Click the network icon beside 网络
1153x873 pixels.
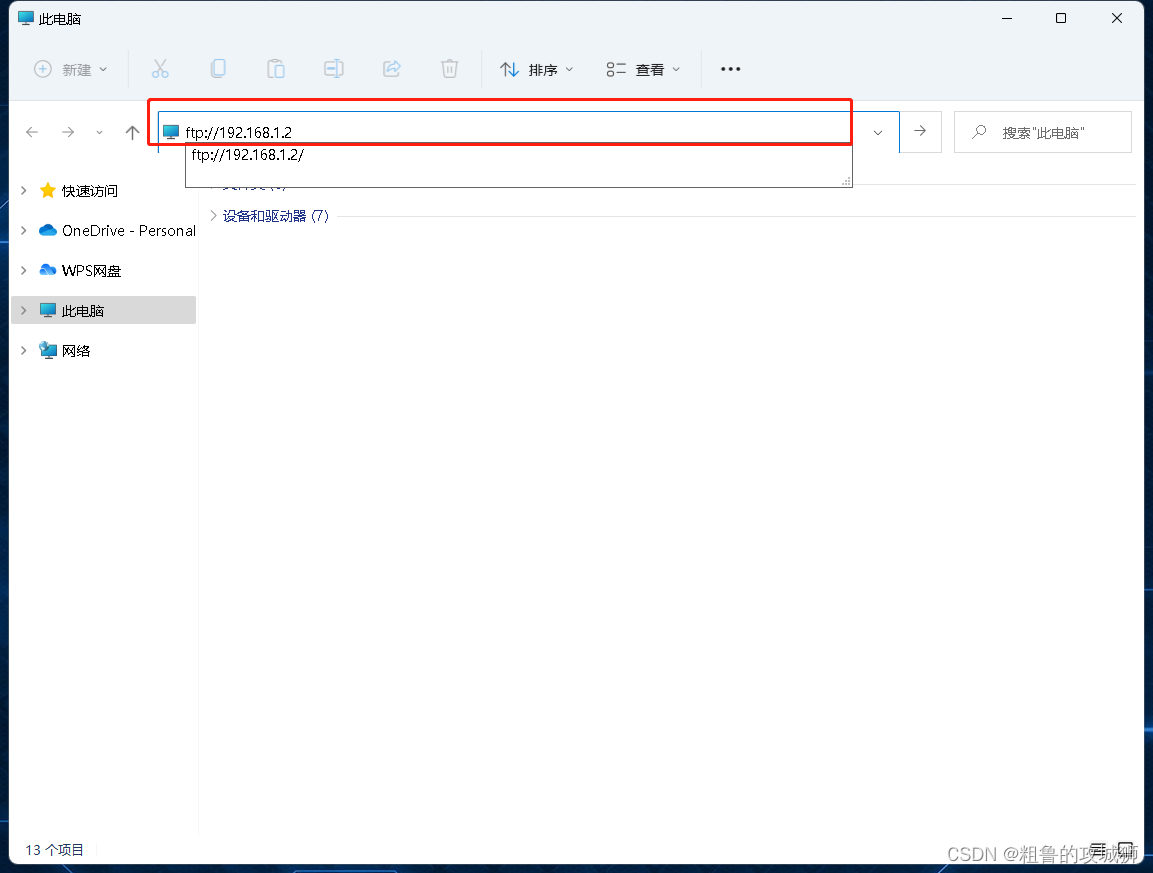(48, 351)
